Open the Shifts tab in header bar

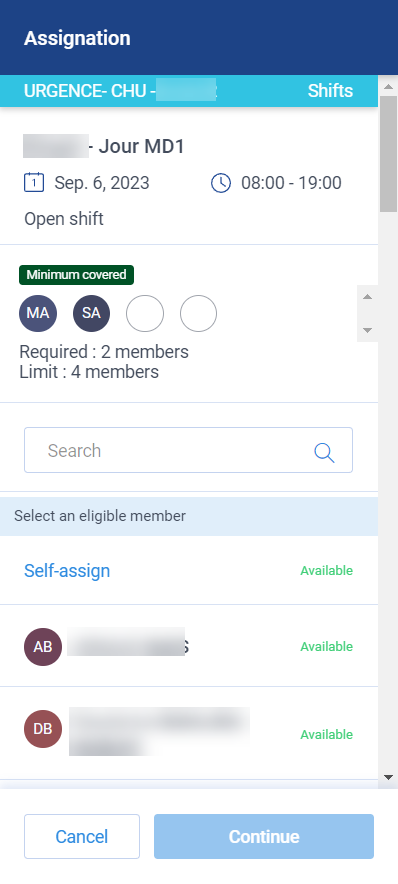330,91
